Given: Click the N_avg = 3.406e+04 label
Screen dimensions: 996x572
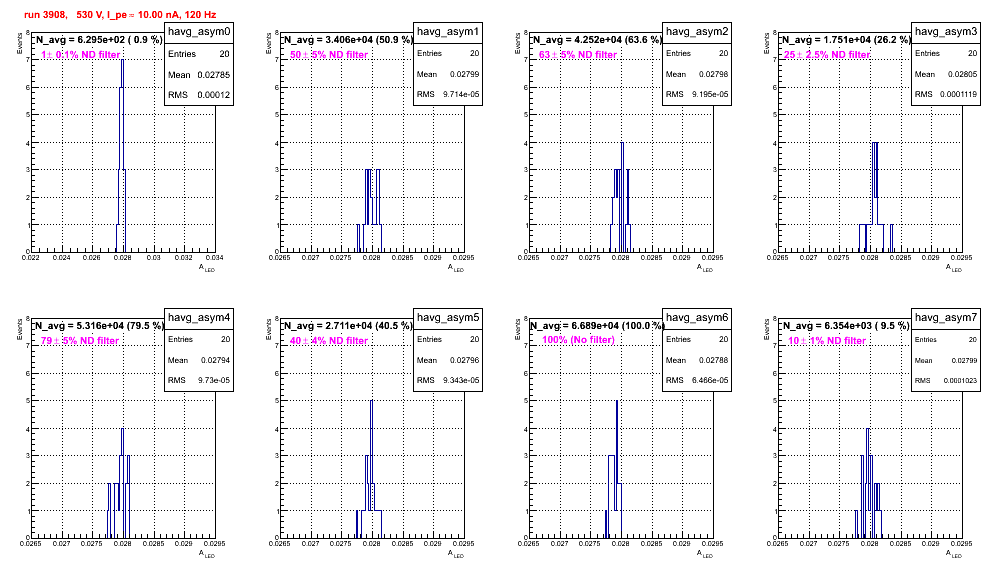Looking at the screenshot, I should tap(348, 39).
